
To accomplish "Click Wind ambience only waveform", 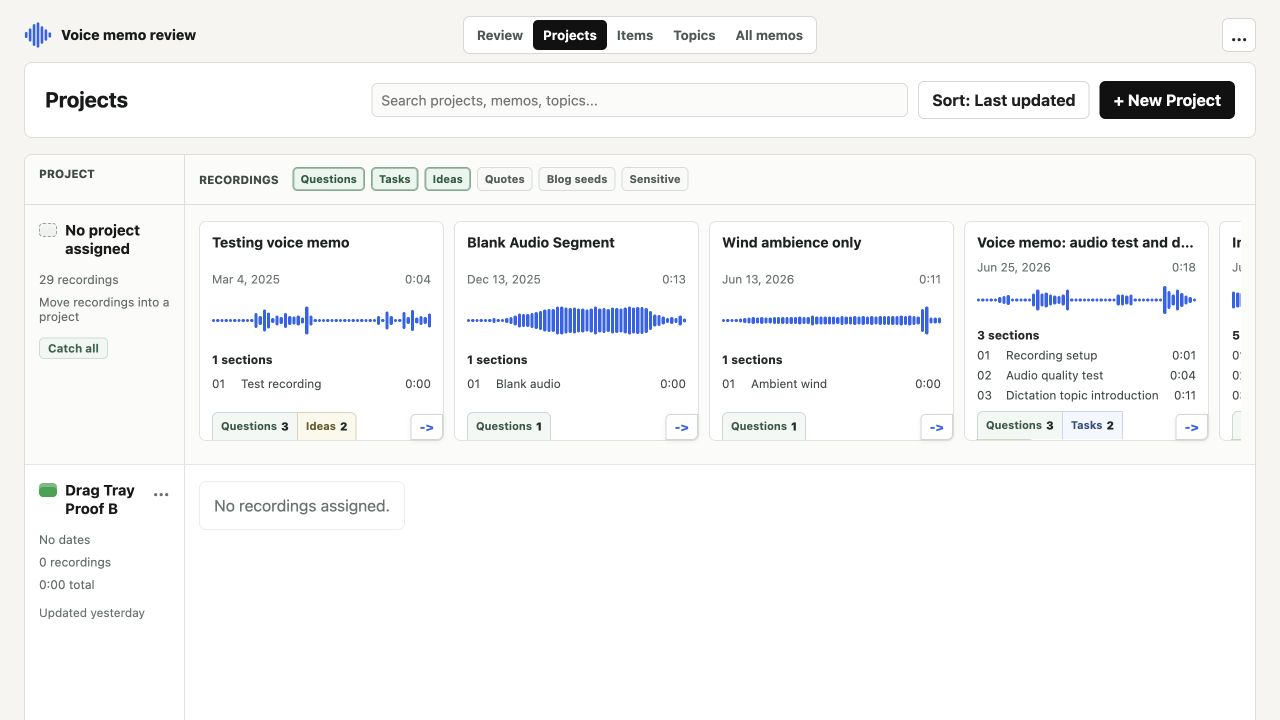I will click(x=831, y=320).
